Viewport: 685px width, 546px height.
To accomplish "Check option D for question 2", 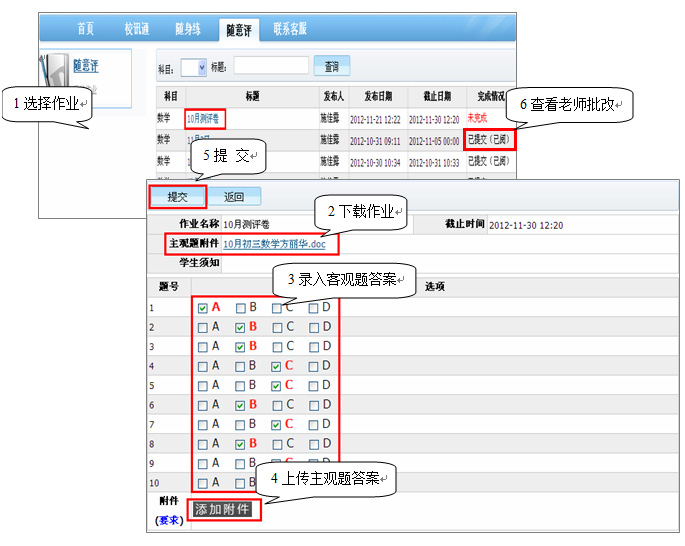I will tap(314, 327).
